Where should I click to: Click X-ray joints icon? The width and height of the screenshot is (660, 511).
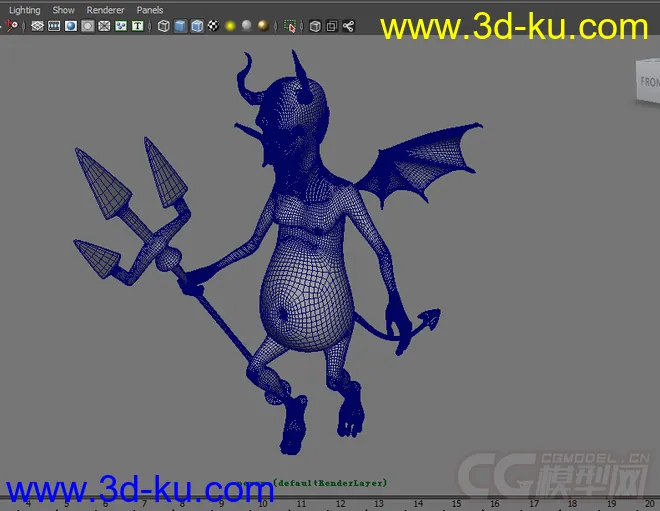(348, 26)
